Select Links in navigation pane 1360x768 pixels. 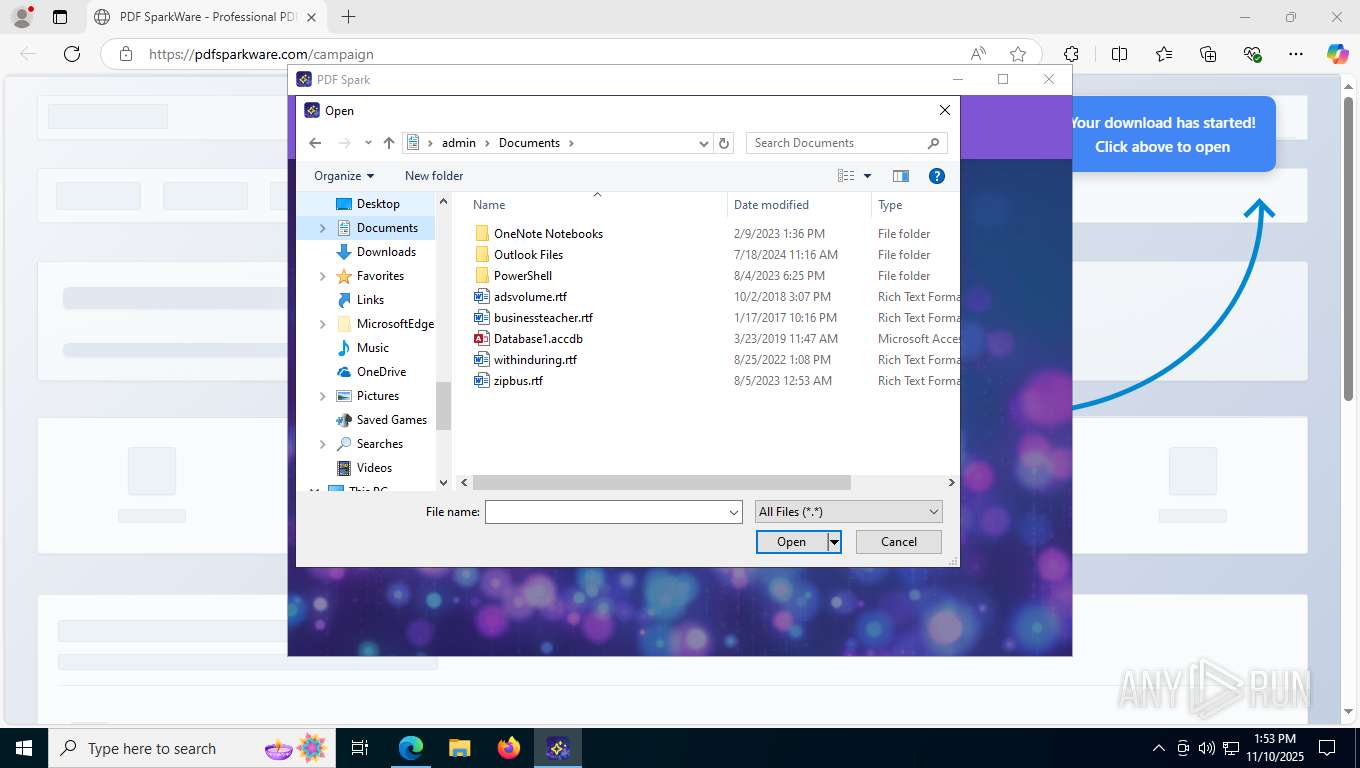point(370,300)
